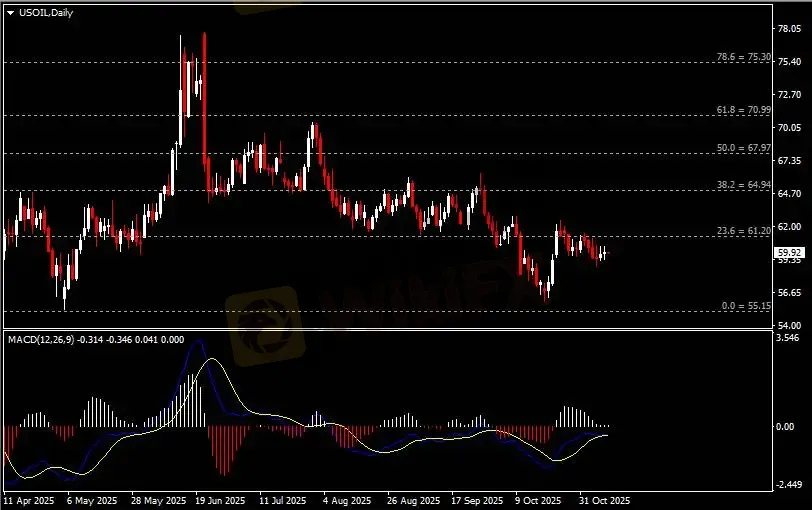Click the 19 Jun 2025 date marker
The image size is (812, 510).
[x=221, y=499]
